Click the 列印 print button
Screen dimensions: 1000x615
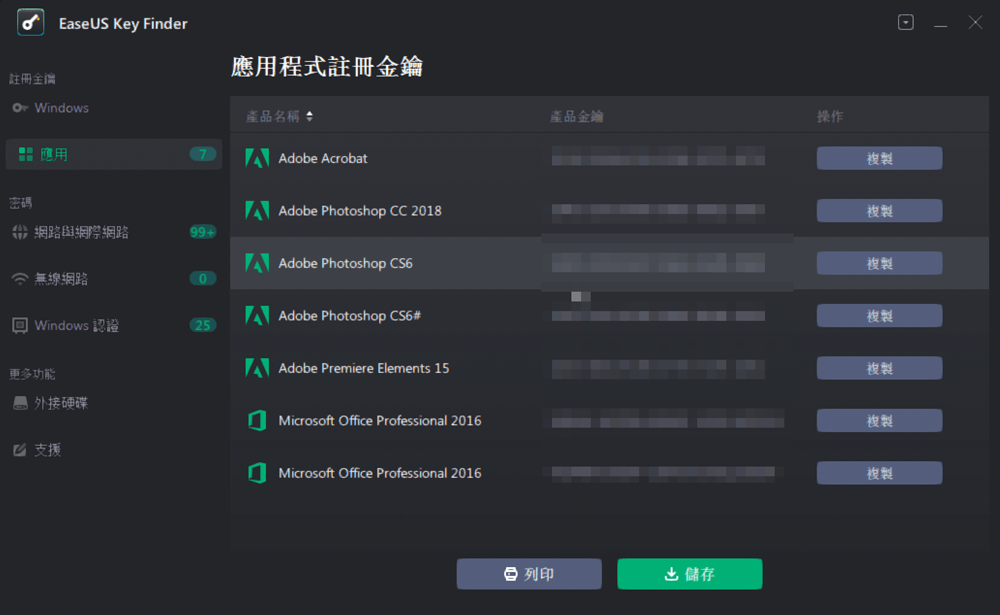(529, 574)
